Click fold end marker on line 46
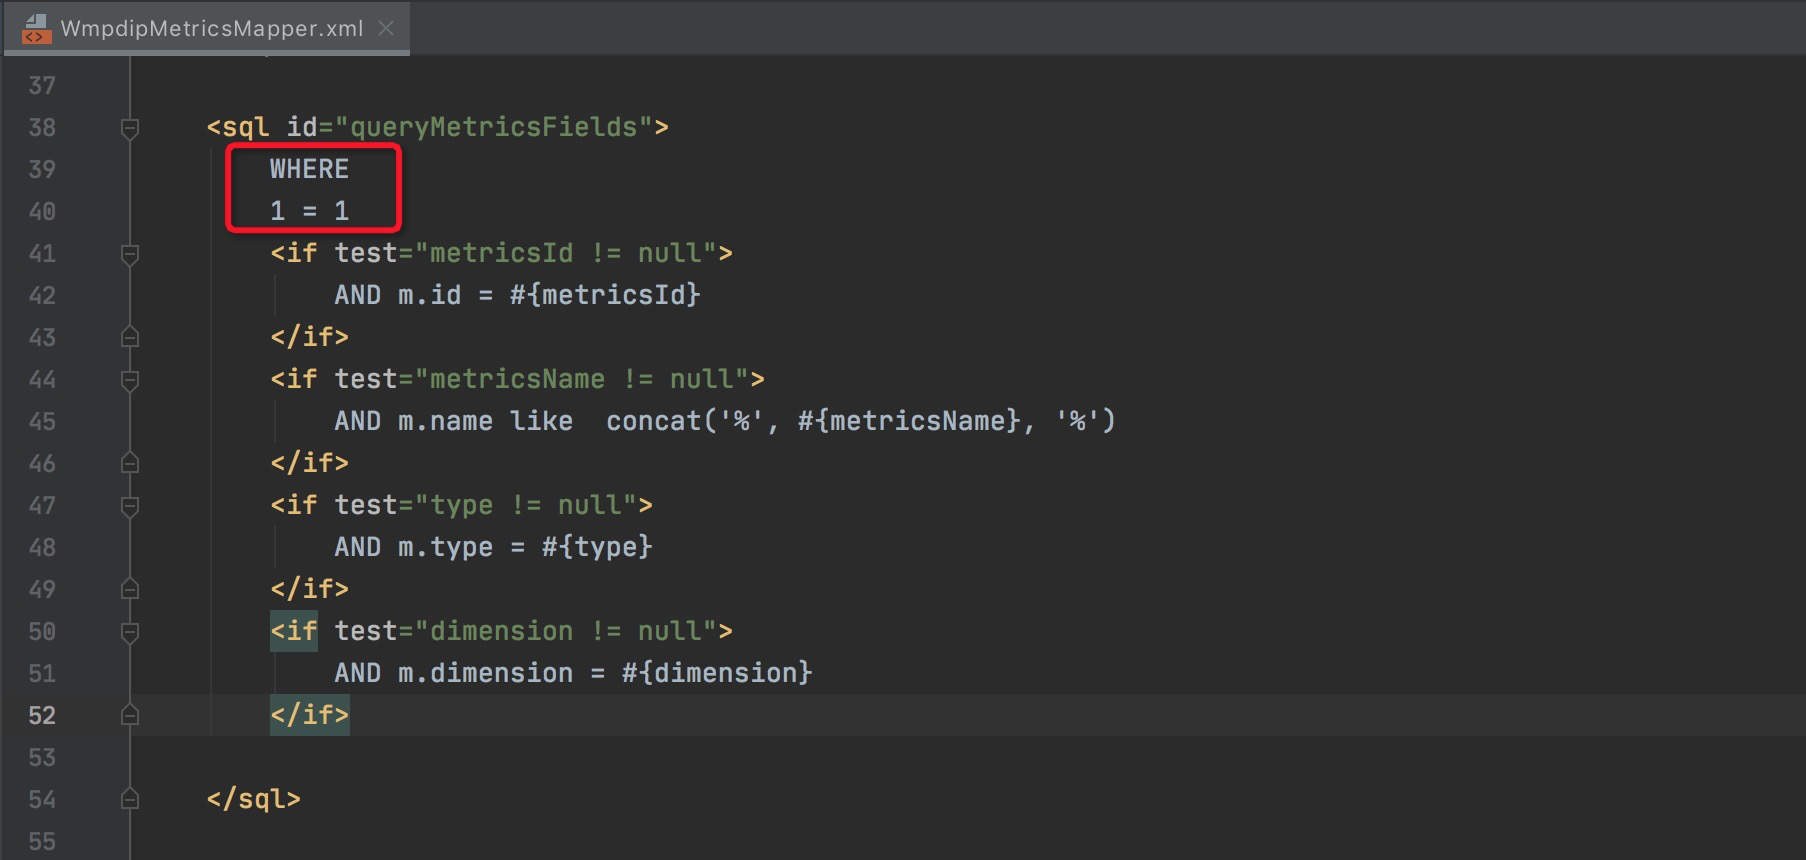This screenshot has width=1806, height=860. (x=129, y=463)
